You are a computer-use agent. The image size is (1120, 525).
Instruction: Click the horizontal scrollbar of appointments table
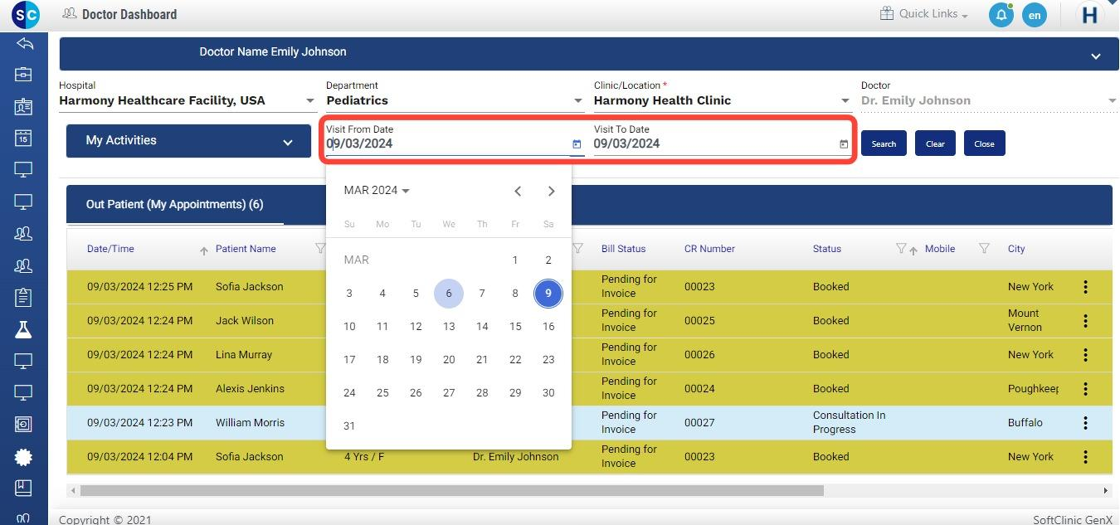point(451,491)
